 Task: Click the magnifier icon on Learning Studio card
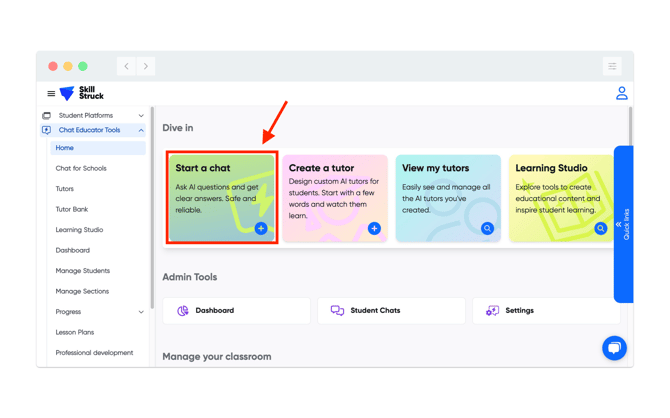point(600,229)
